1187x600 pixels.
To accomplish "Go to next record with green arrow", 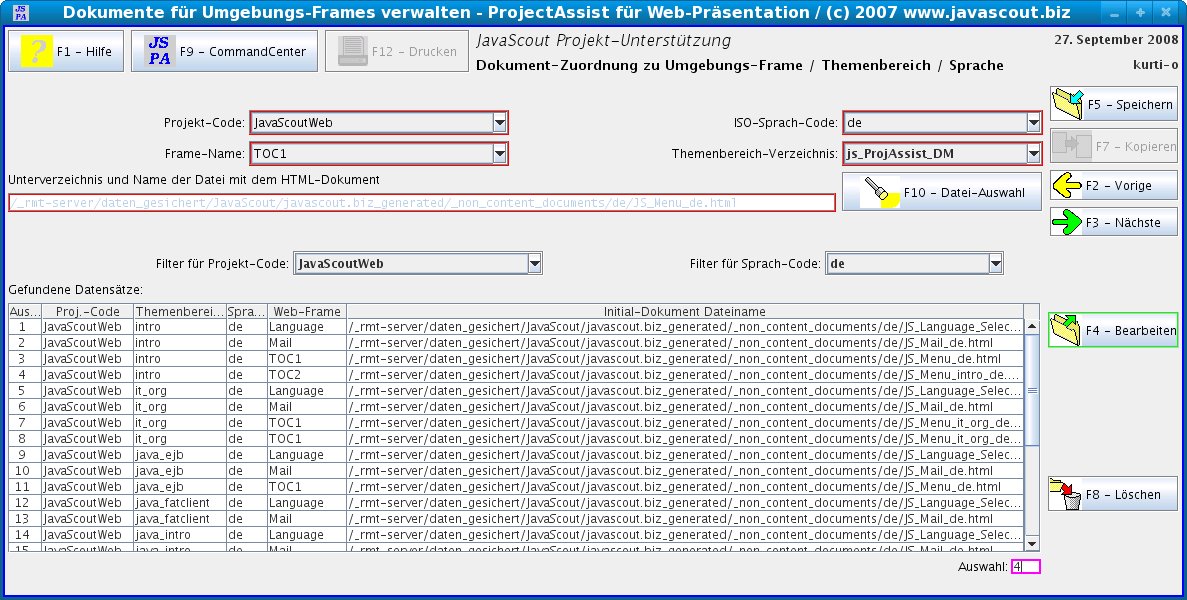I will [x=1068, y=222].
